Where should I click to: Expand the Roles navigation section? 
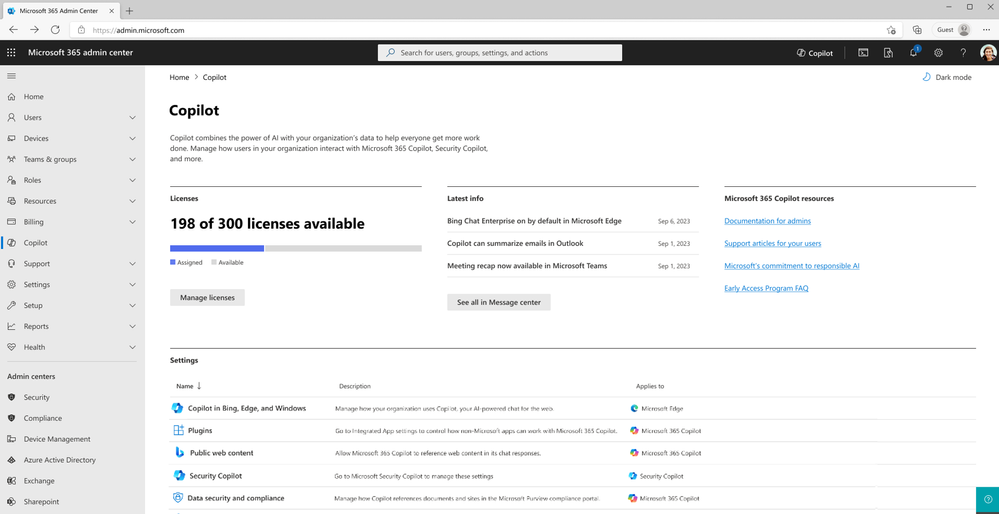(x=133, y=180)
